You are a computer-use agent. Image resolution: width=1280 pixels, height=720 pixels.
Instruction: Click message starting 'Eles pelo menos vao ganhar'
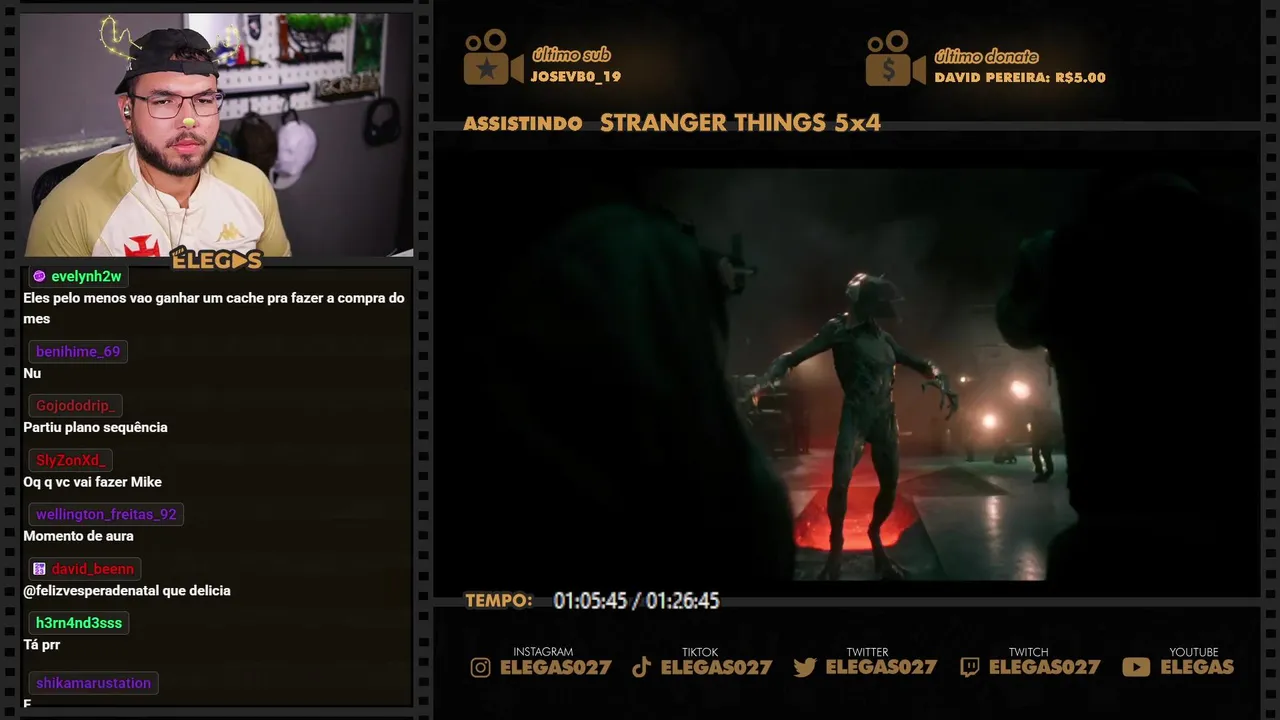(214, 308)
